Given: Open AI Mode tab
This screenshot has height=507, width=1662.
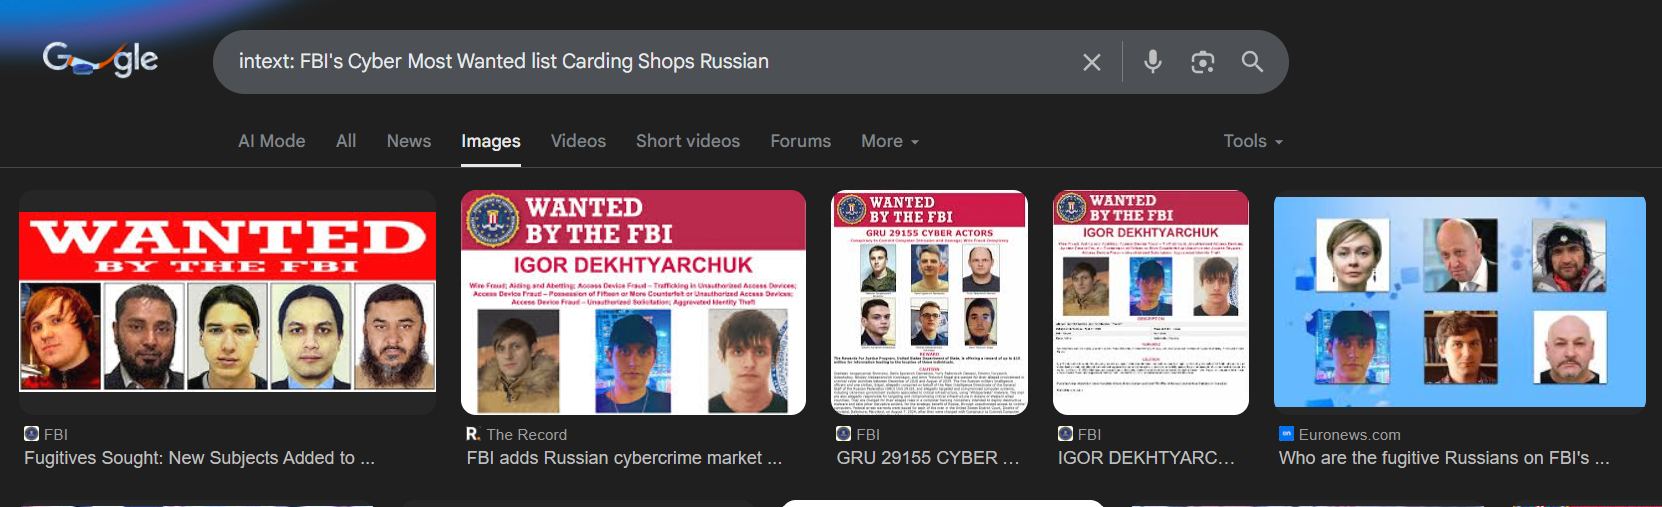Looking at the screenshot, I should click(x=272, y=141).
